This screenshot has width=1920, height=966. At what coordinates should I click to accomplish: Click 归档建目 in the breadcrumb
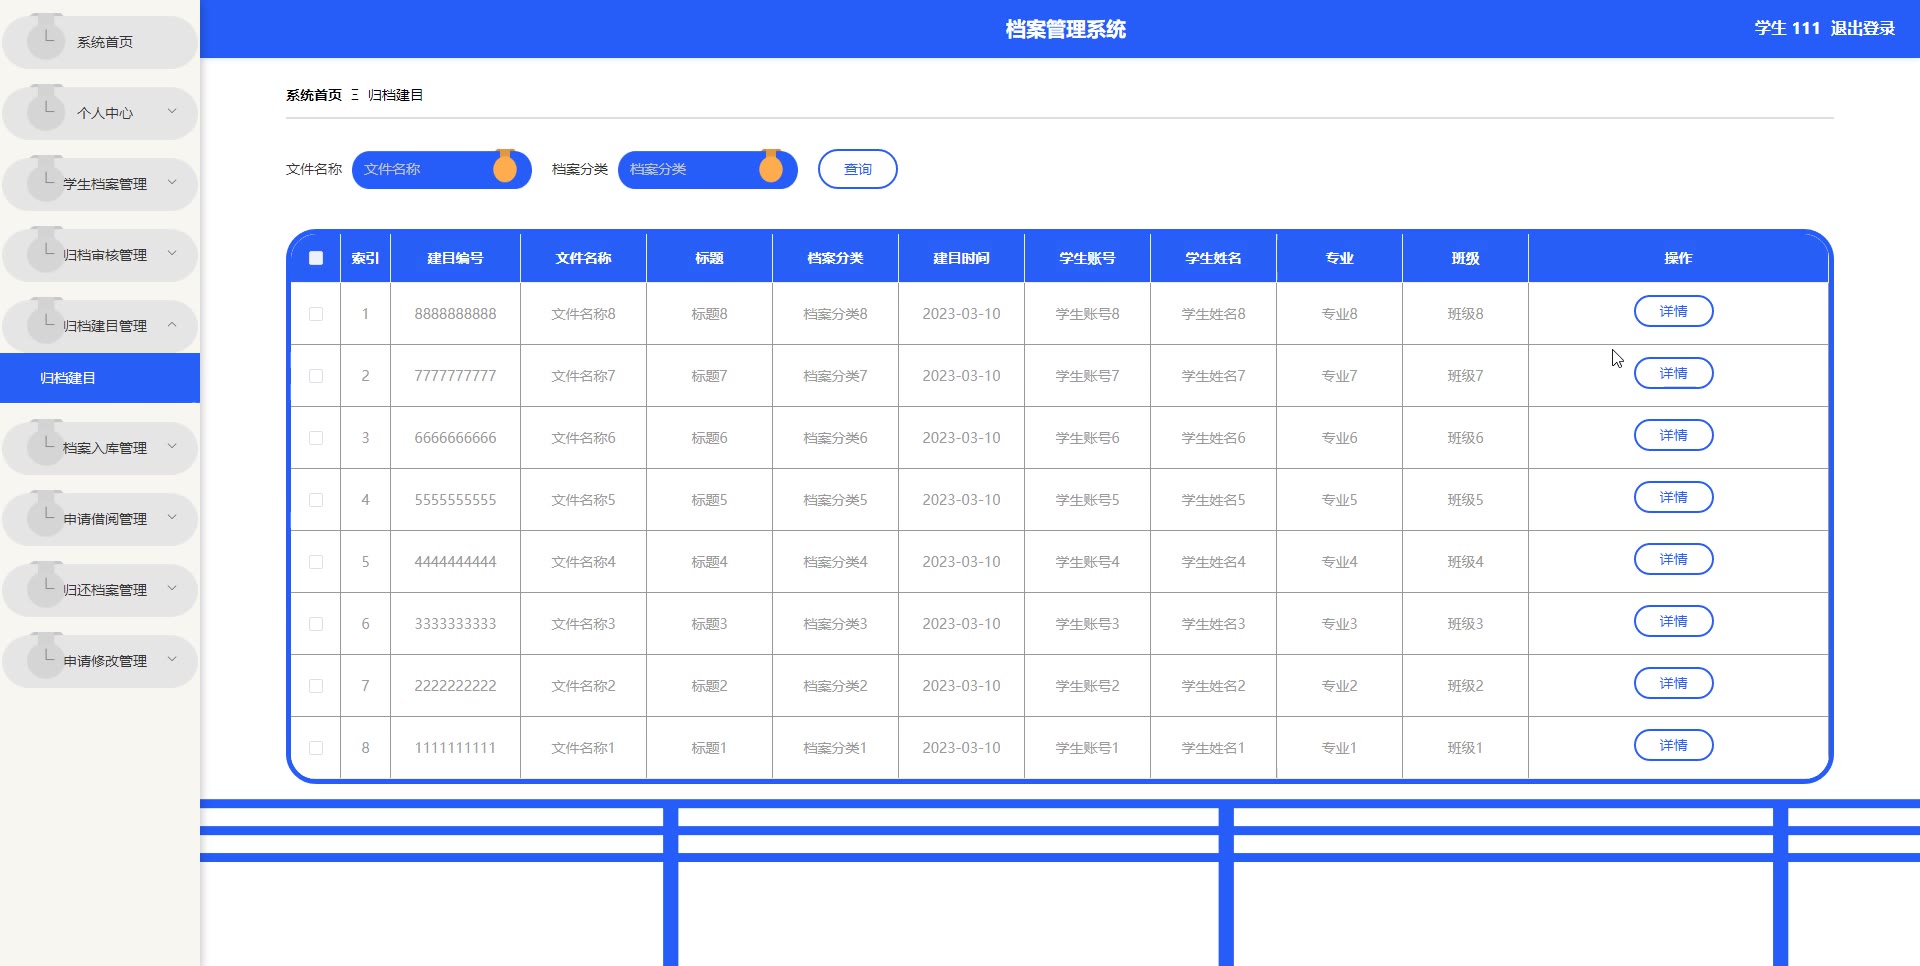click(x=396, y=95)
